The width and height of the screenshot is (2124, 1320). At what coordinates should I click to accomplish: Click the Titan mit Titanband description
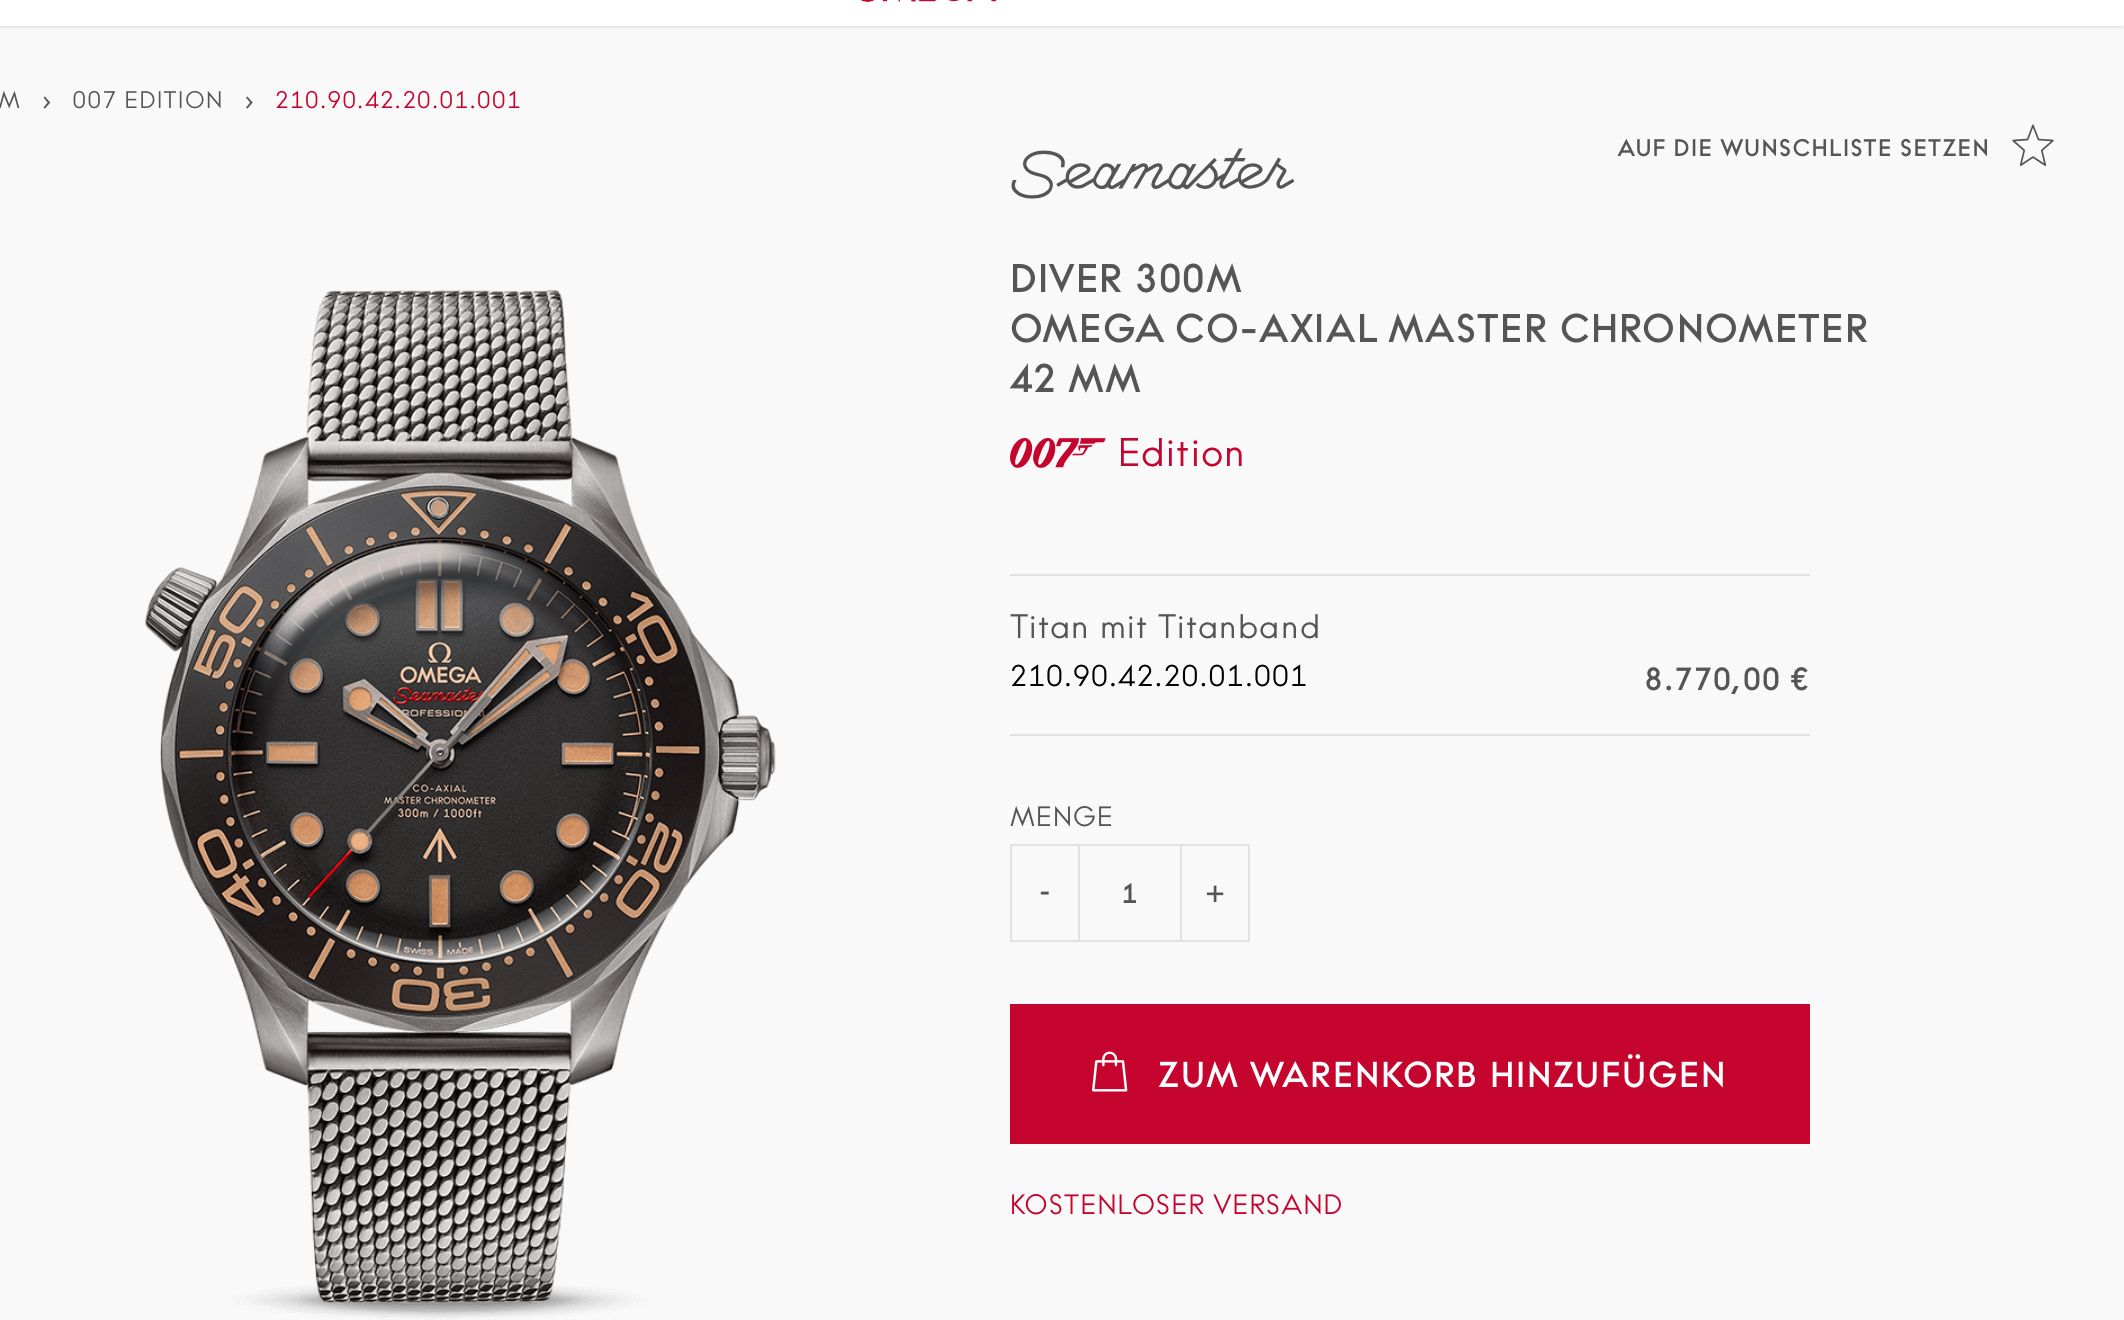[1165, 627]
